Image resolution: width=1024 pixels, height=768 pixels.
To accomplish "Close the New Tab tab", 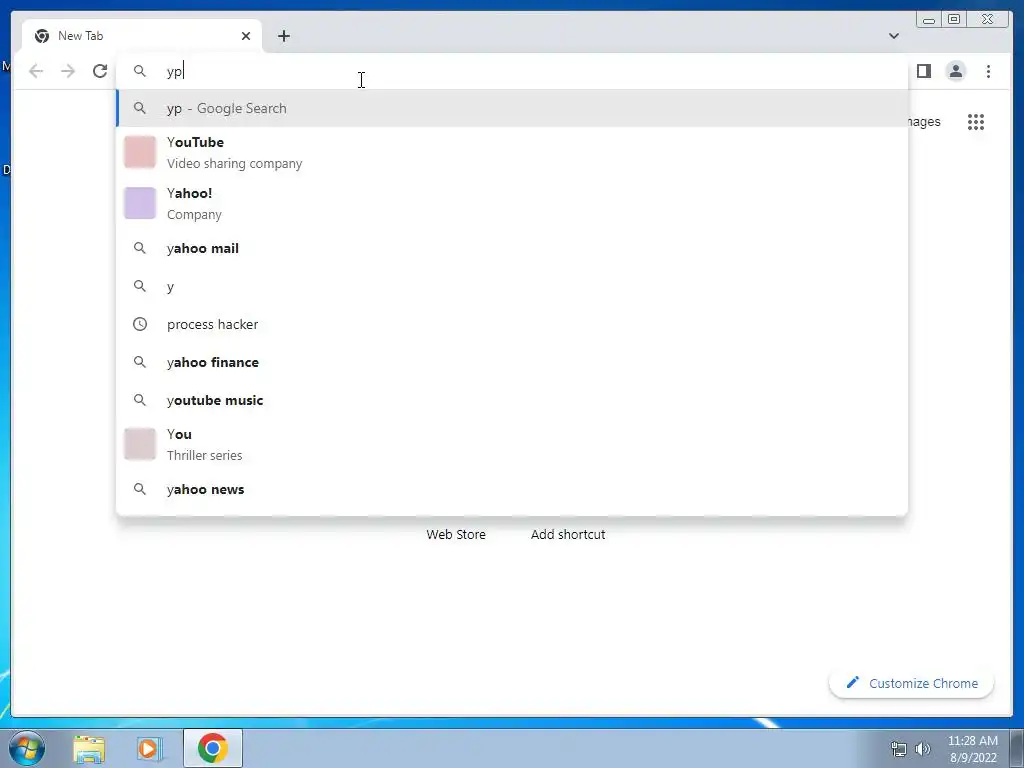I will 246,36.
